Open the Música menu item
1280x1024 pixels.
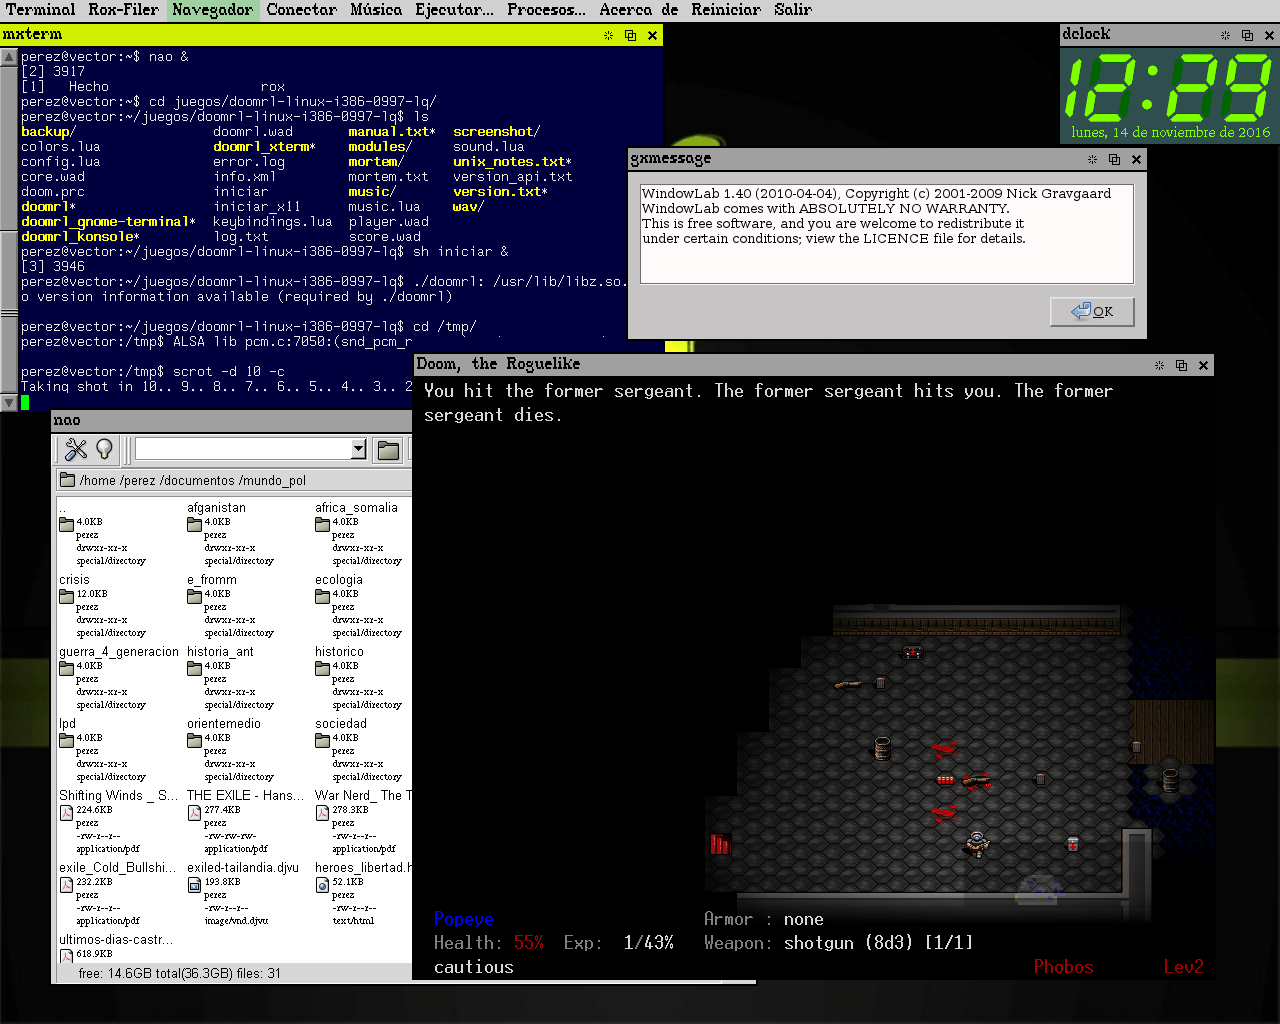[376, 10]
